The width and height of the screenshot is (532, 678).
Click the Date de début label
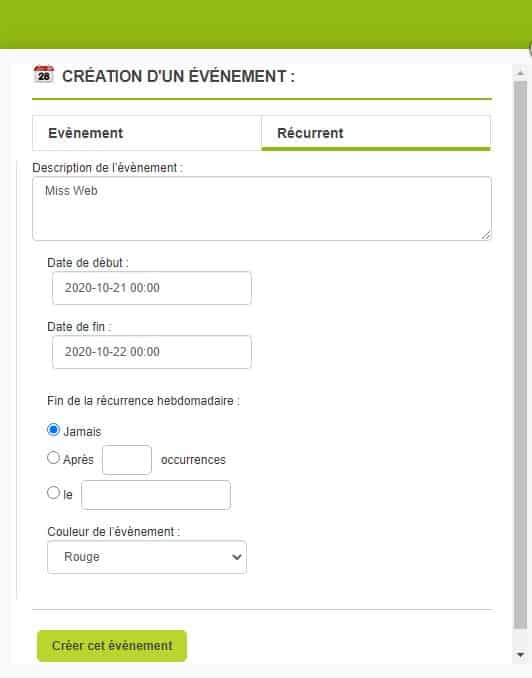(88, 262)
